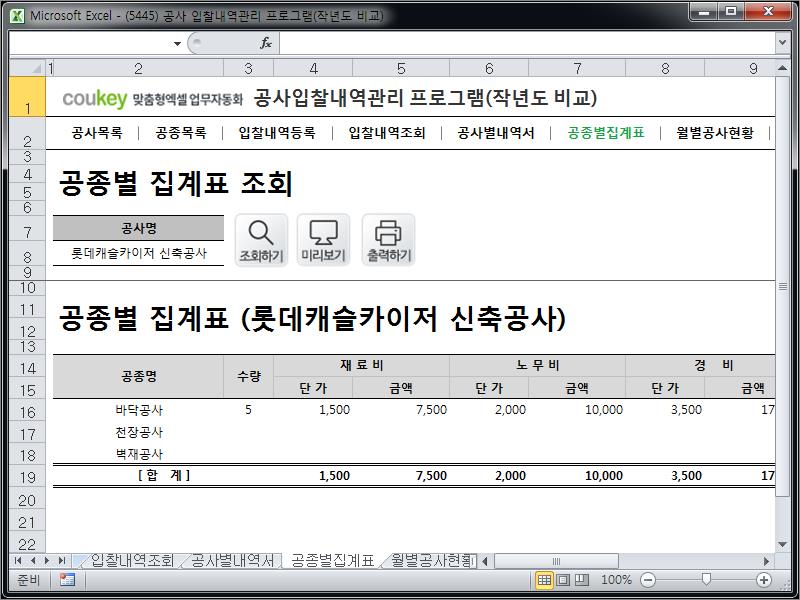Click the [합 계] total cell

163,476
